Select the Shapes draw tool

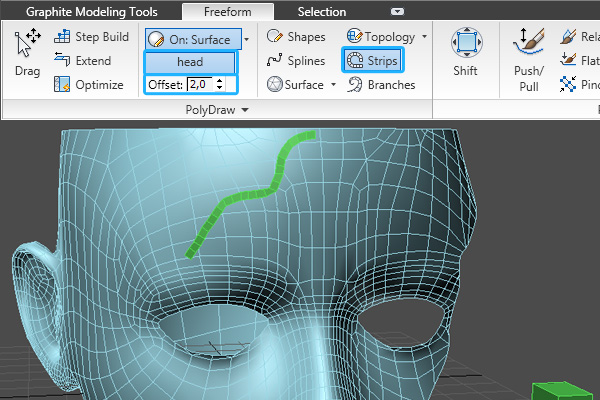tap(295, 37)
